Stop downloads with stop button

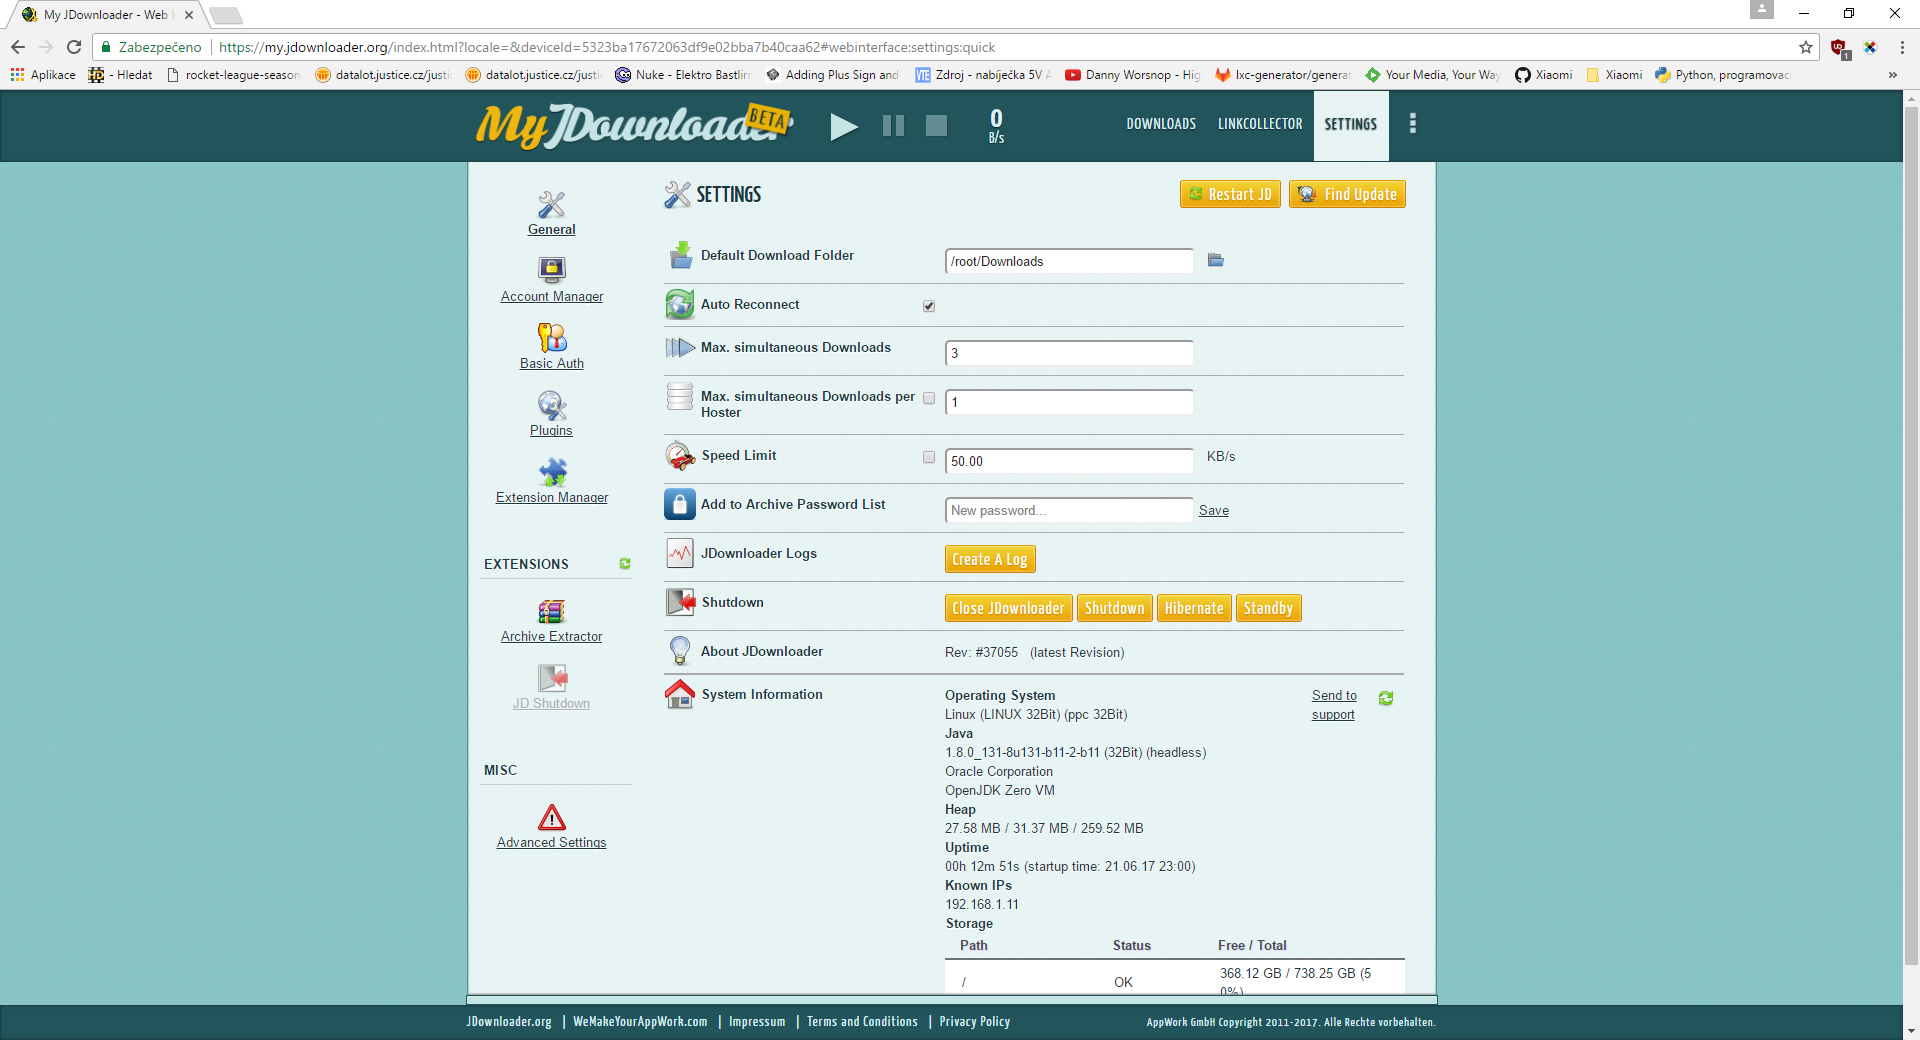click(936, 125)
